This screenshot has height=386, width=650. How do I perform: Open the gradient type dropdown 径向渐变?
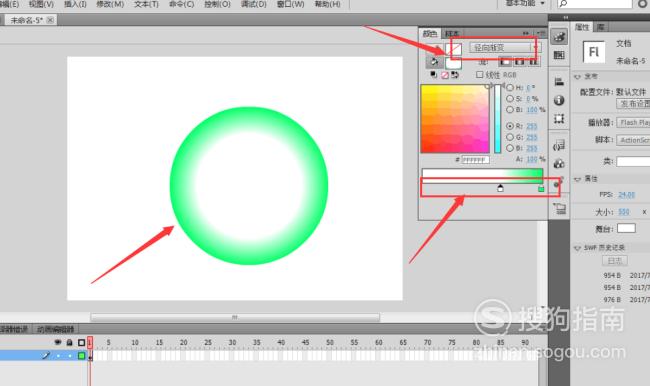(505, 48)
